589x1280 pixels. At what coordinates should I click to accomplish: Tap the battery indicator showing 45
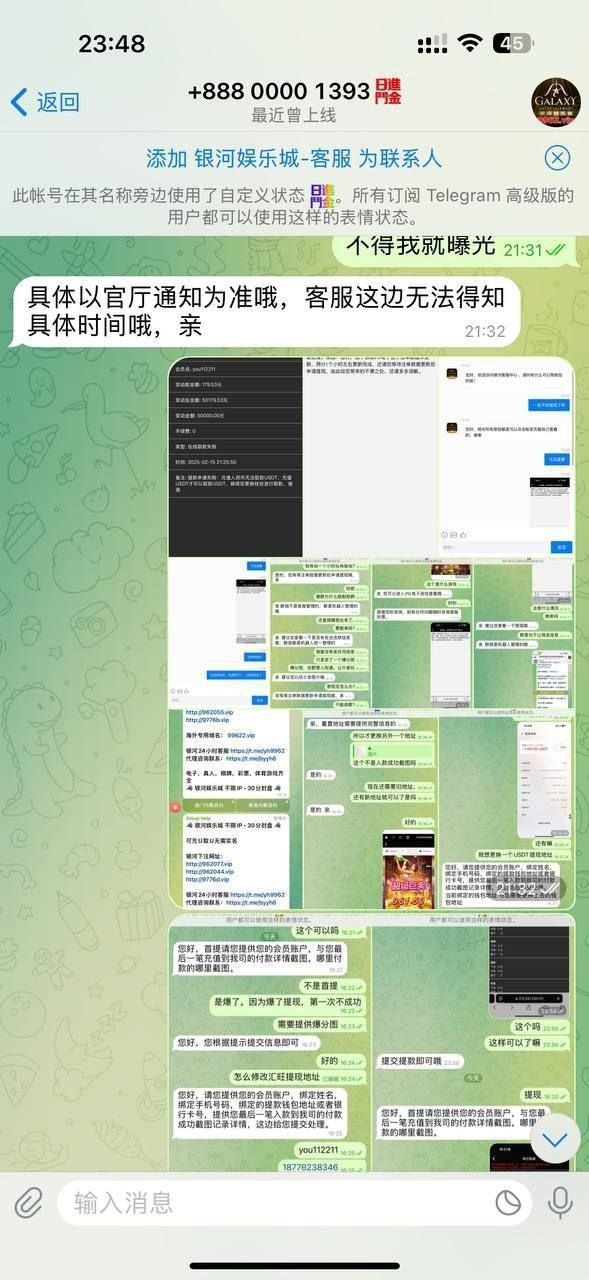pos(513,43)
